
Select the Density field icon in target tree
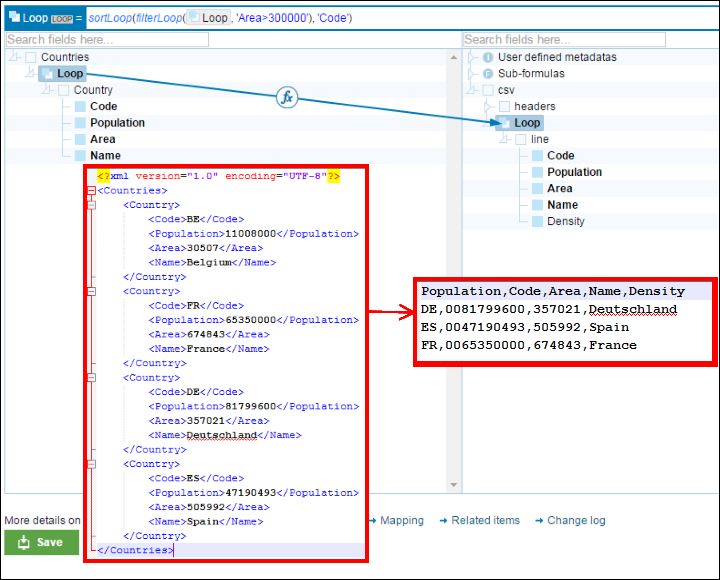pyautogui.click(x=537, y=221)
